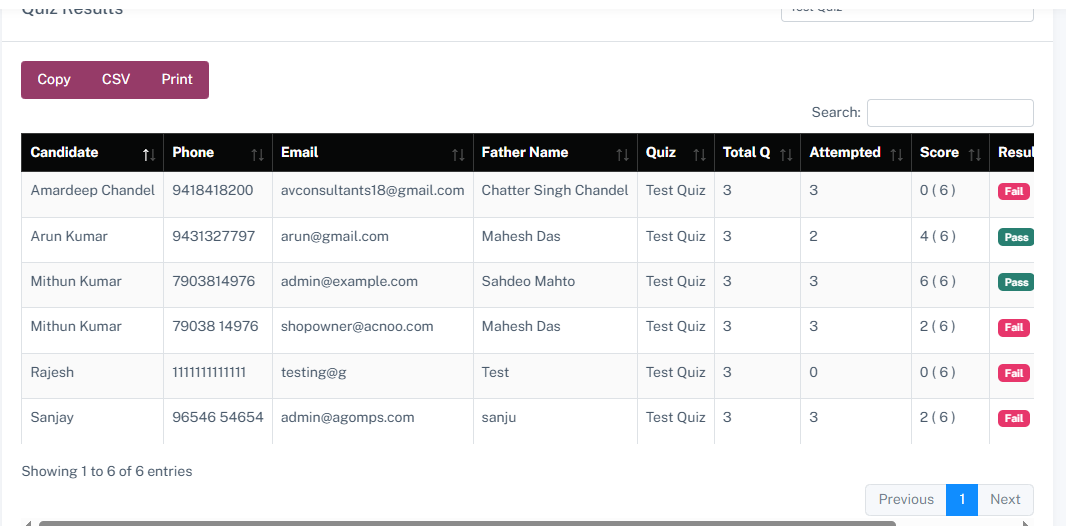
Task: Click Next page in pagination
Action: click(1005, 500)
